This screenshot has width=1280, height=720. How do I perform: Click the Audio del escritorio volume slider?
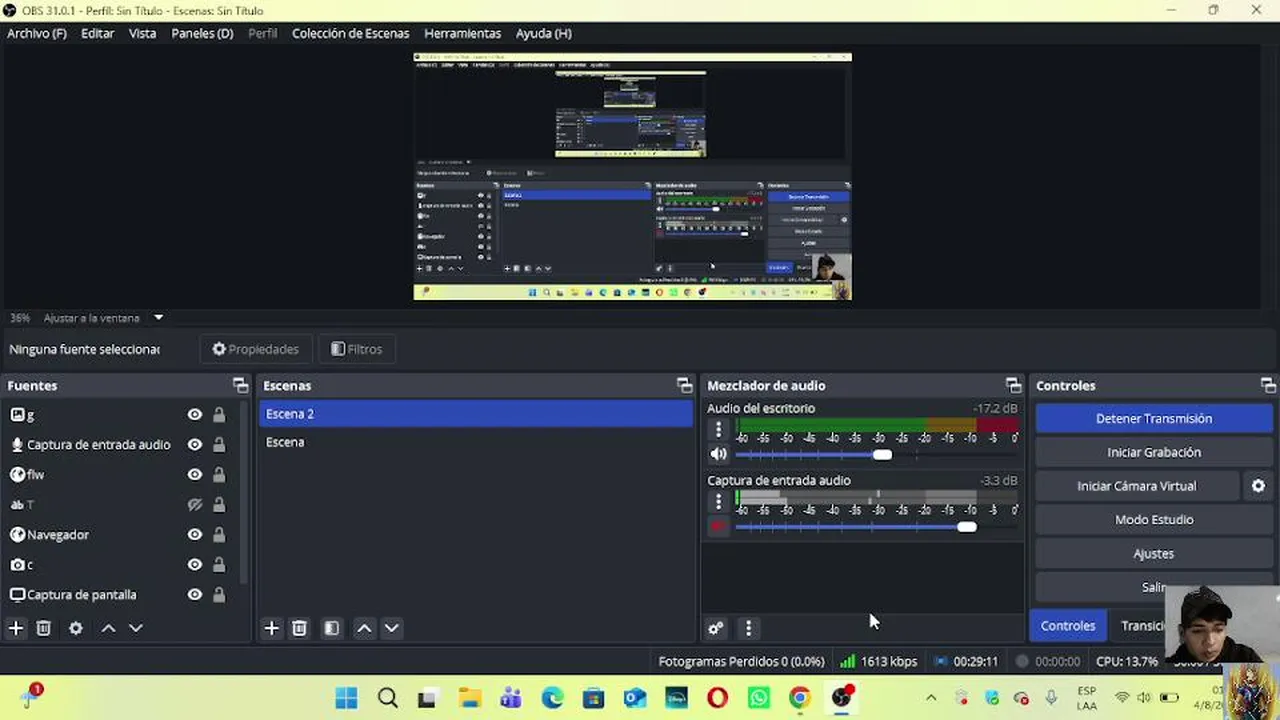(876, 455)
